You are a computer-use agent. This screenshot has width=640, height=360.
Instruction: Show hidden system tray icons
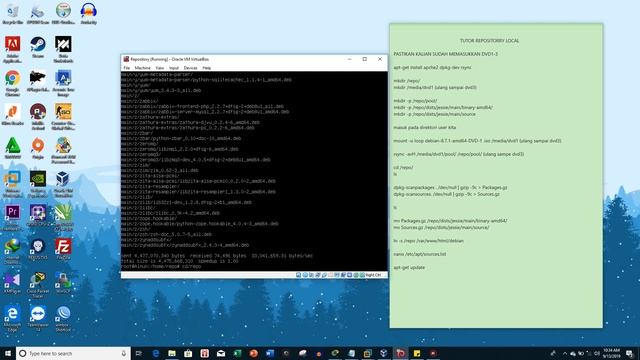[x=565, y=353]
